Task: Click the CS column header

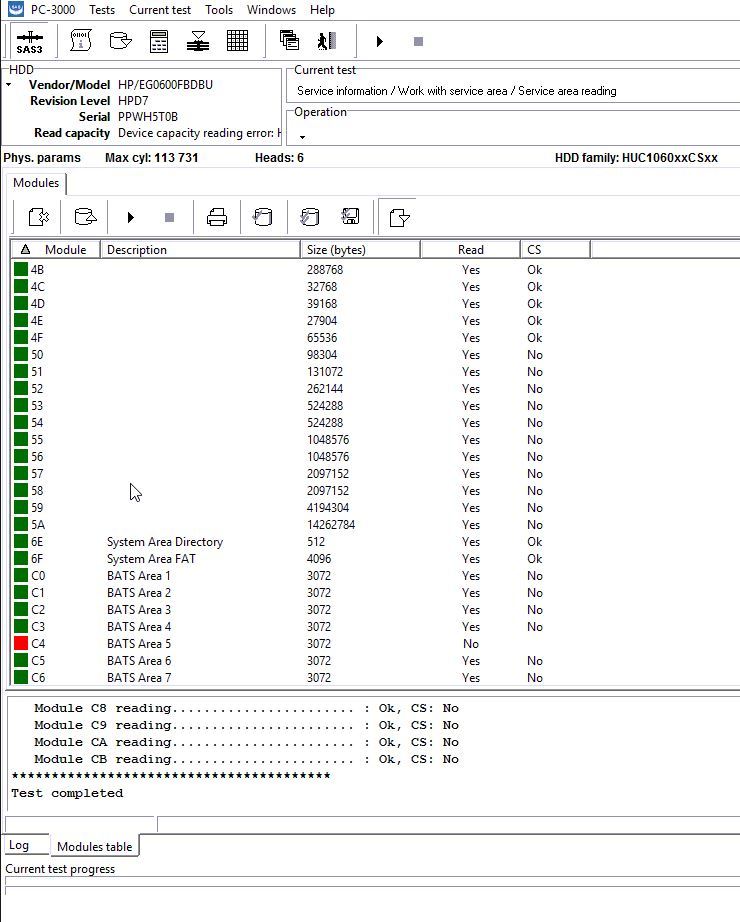Action: 534,250
